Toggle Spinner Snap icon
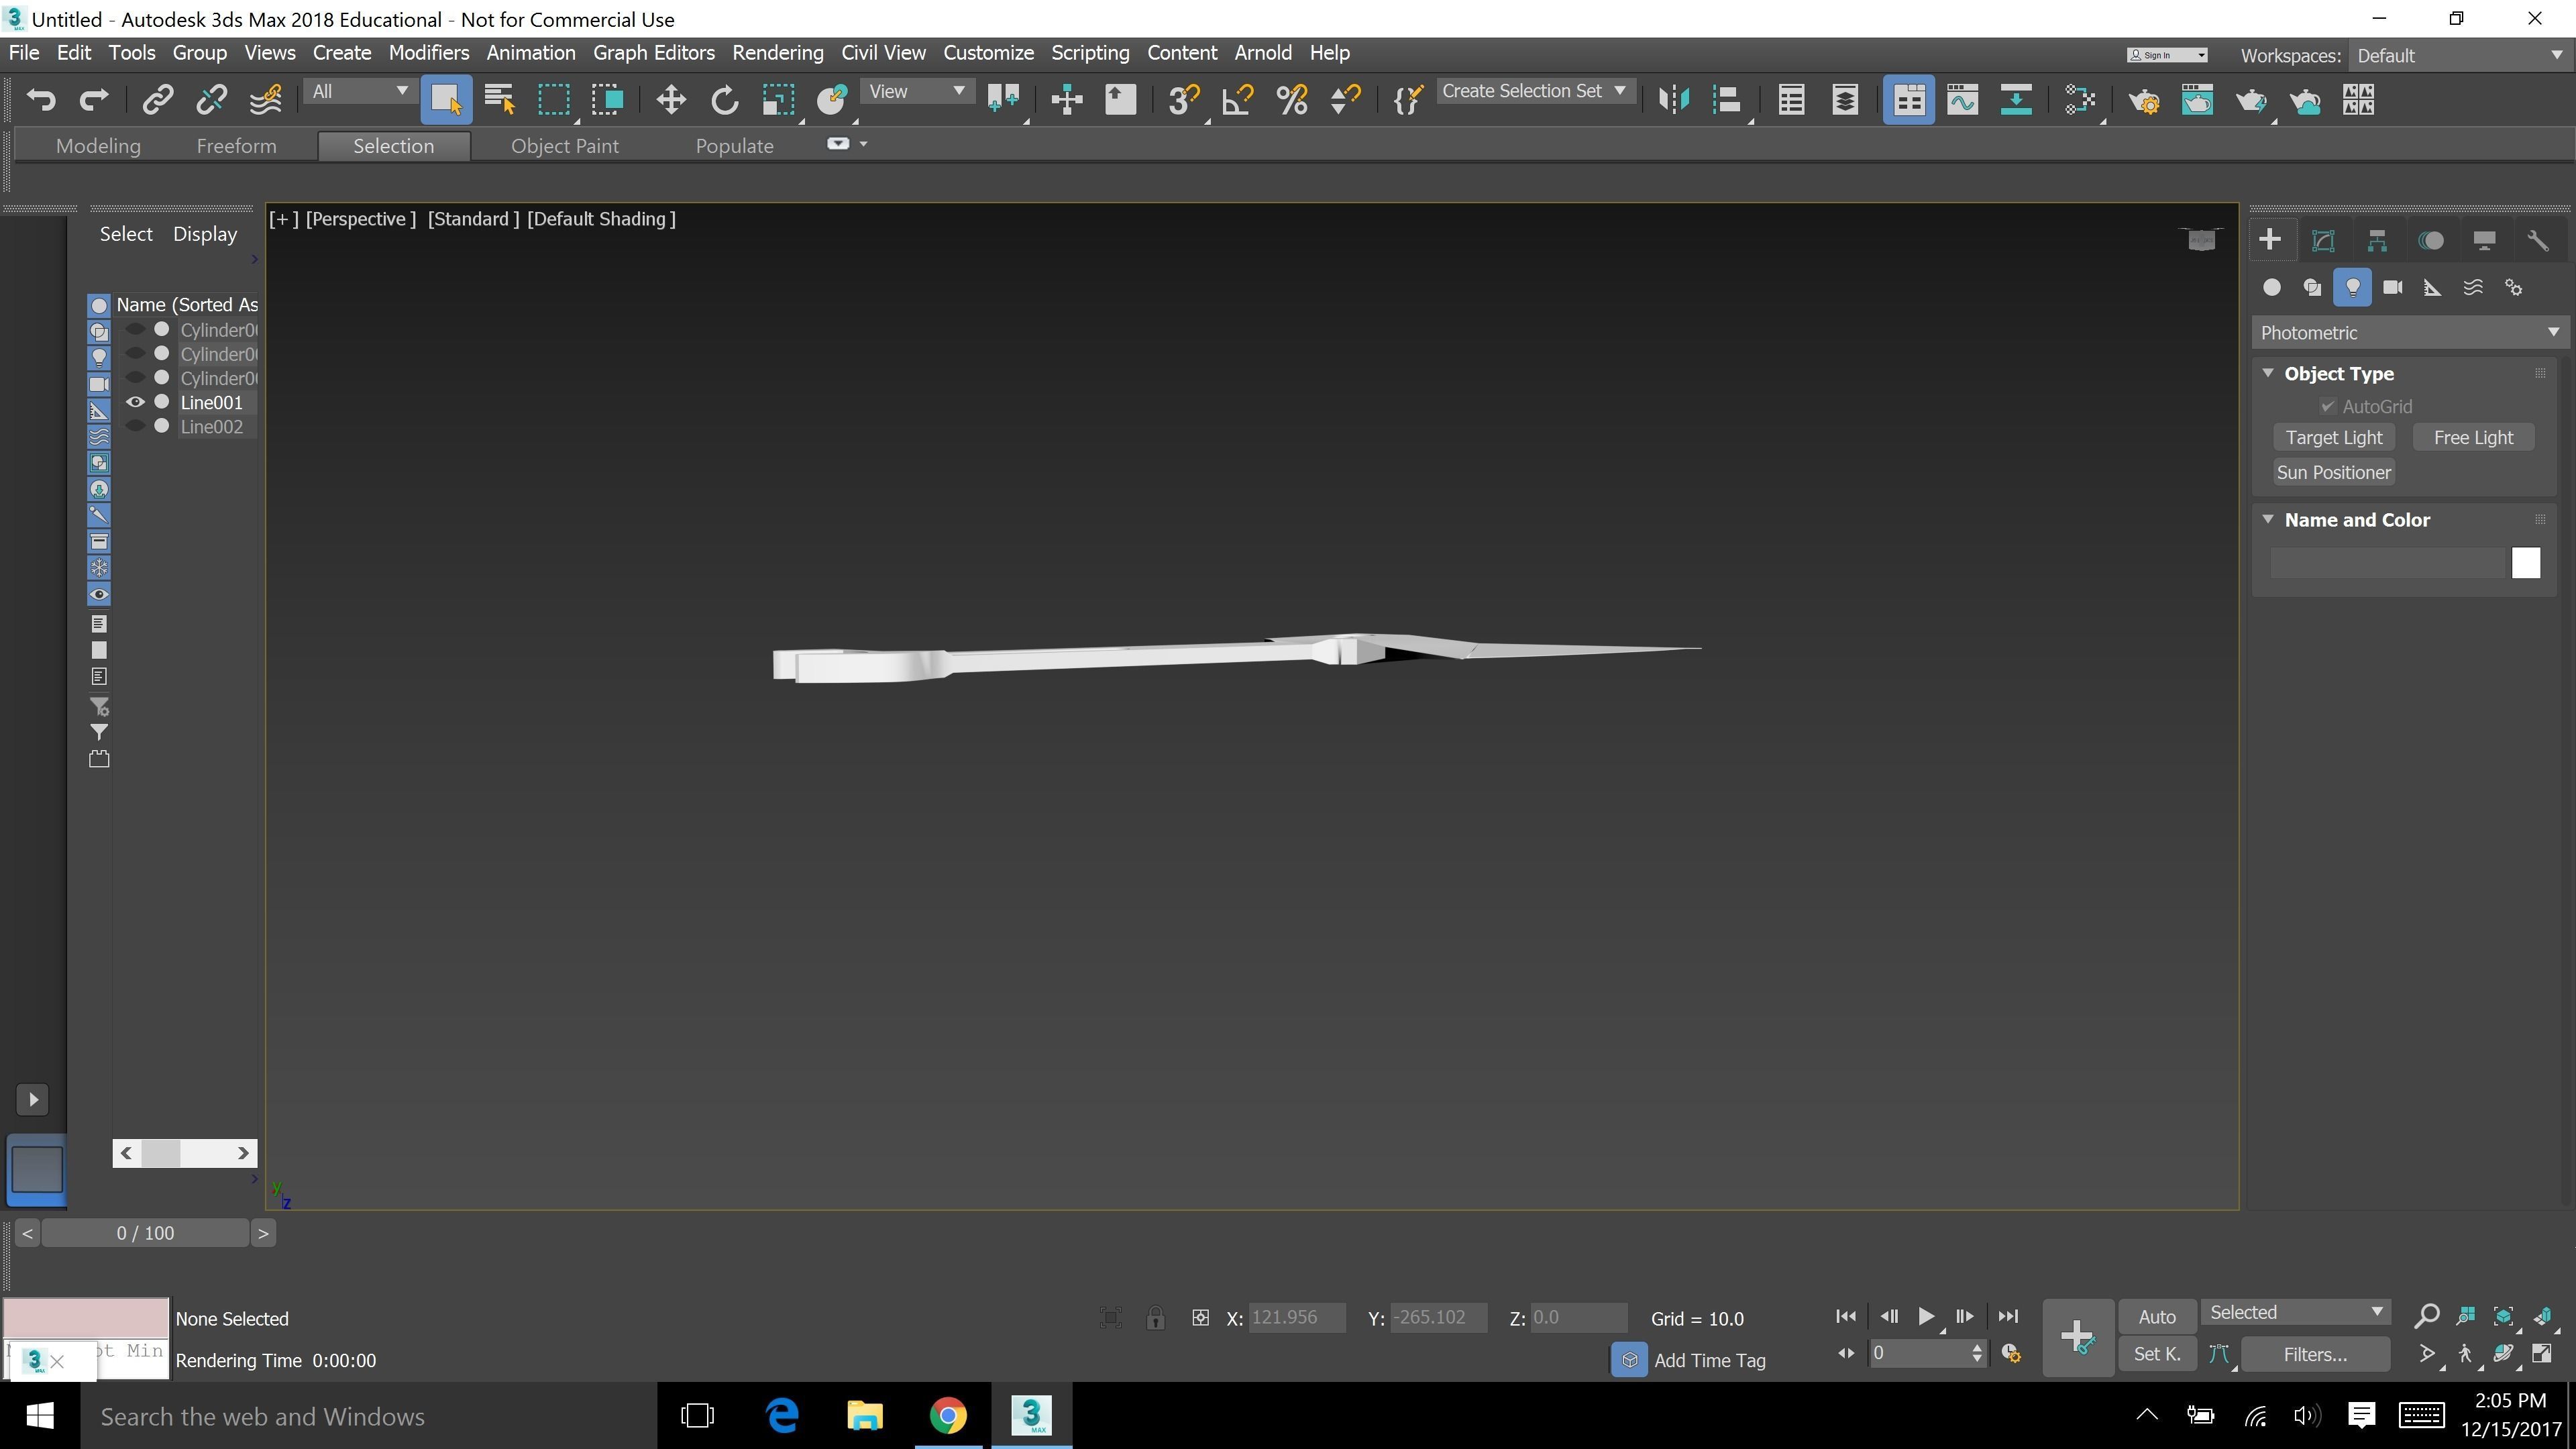Screen dimensions: 2576x1449 point(1345,99)
